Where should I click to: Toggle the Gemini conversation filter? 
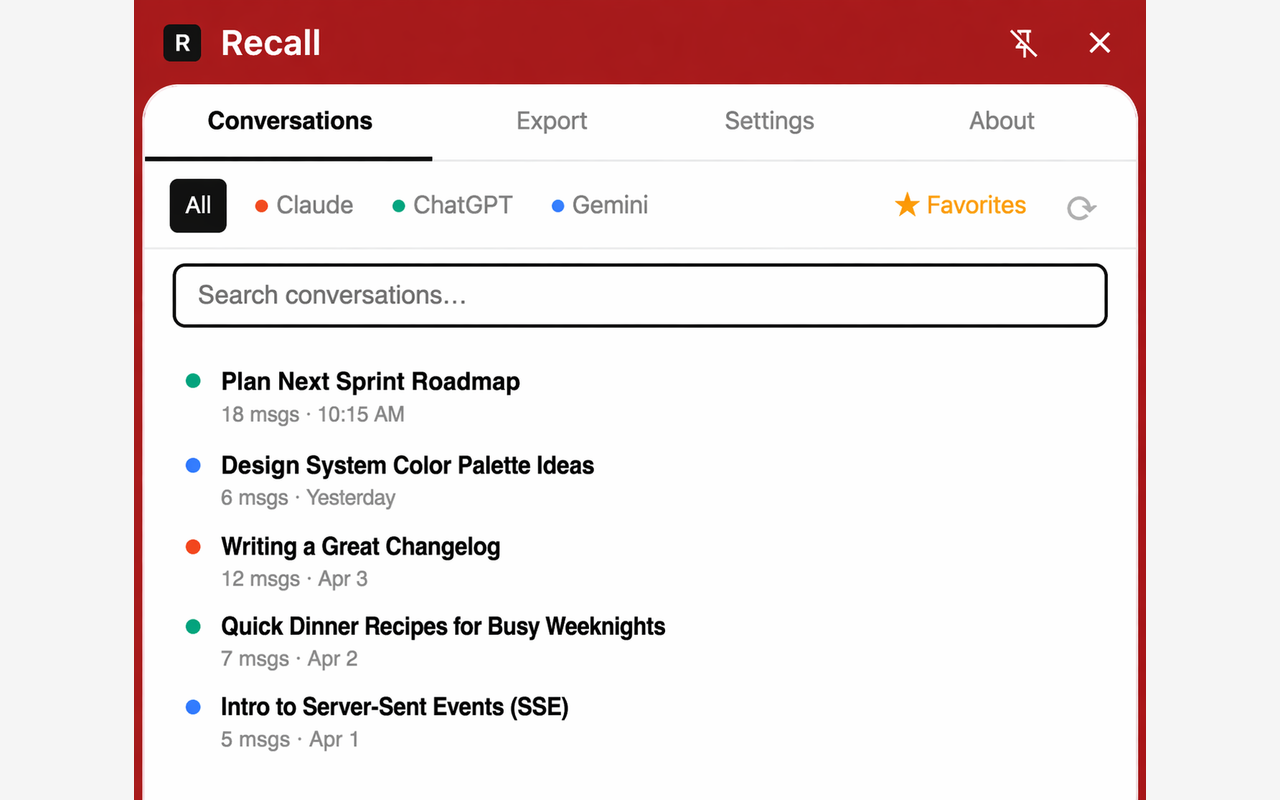pos(598,205)
